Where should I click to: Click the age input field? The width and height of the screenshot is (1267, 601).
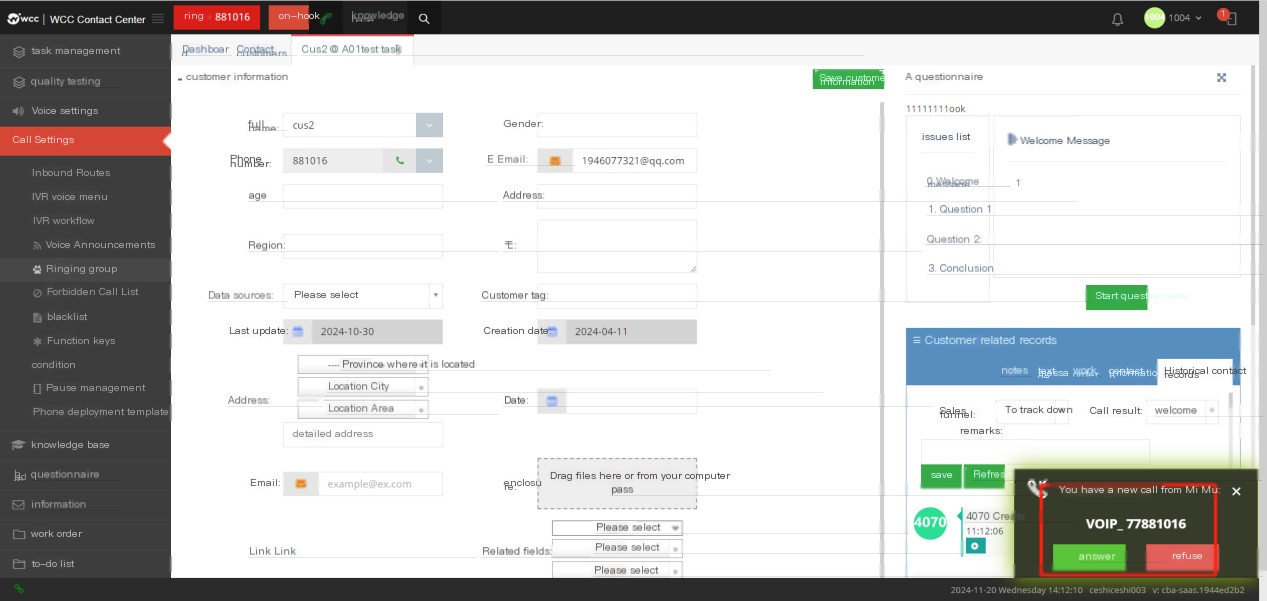(x=363, y=196)
